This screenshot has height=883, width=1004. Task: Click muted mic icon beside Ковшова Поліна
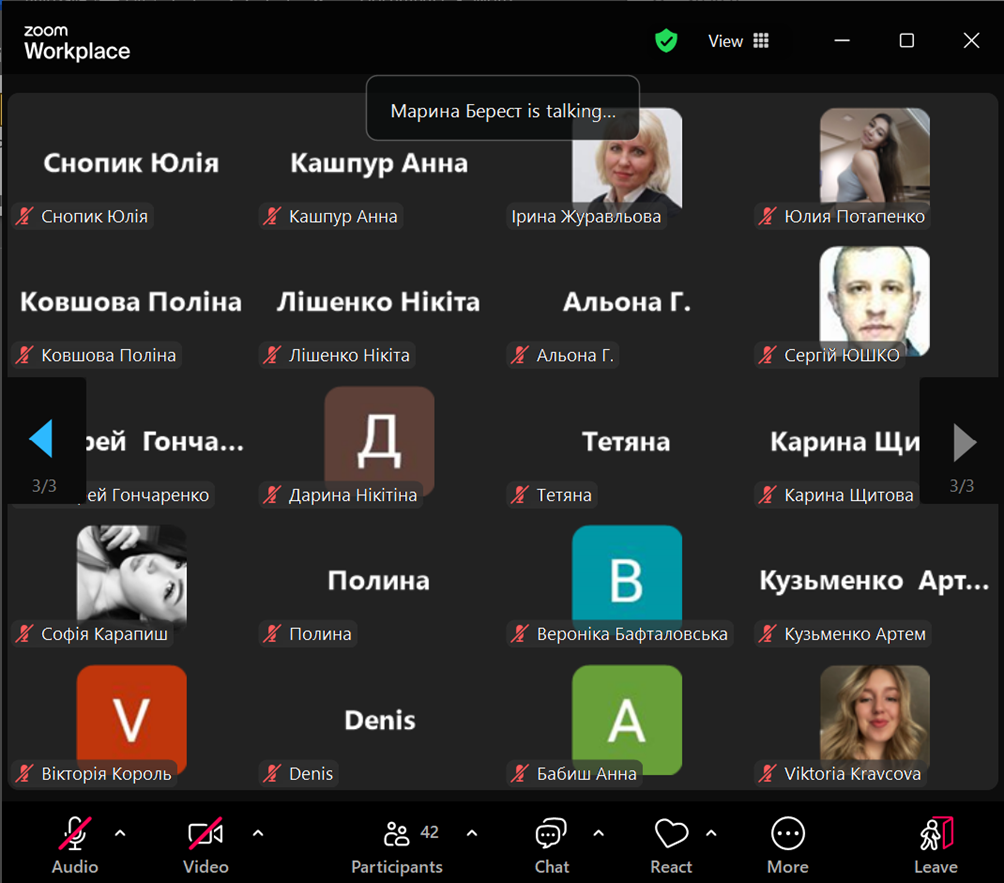click(25, 355)
